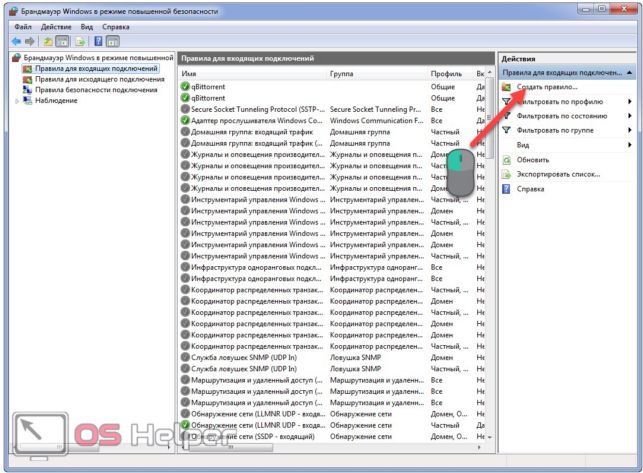Click Экспортировать список action
This screenshot has height=473, width=643.
558,174
